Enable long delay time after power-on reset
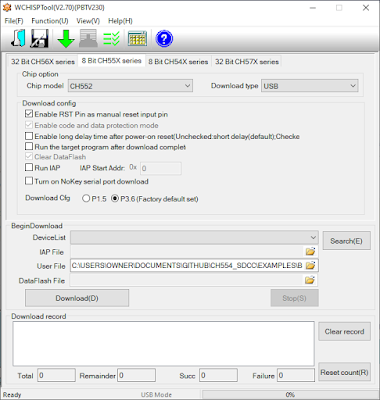Viewport: 380px width, 400px height. [29, 136]
